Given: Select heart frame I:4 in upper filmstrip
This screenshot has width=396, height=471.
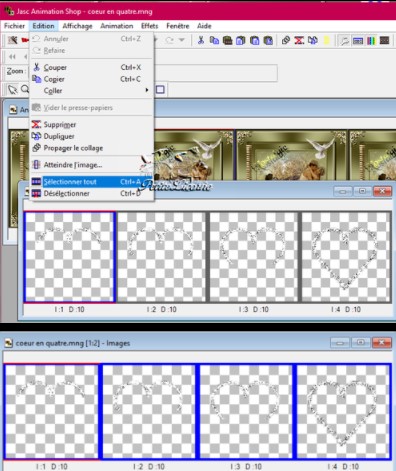Looking at the screenshot, I should pos(346,257).
